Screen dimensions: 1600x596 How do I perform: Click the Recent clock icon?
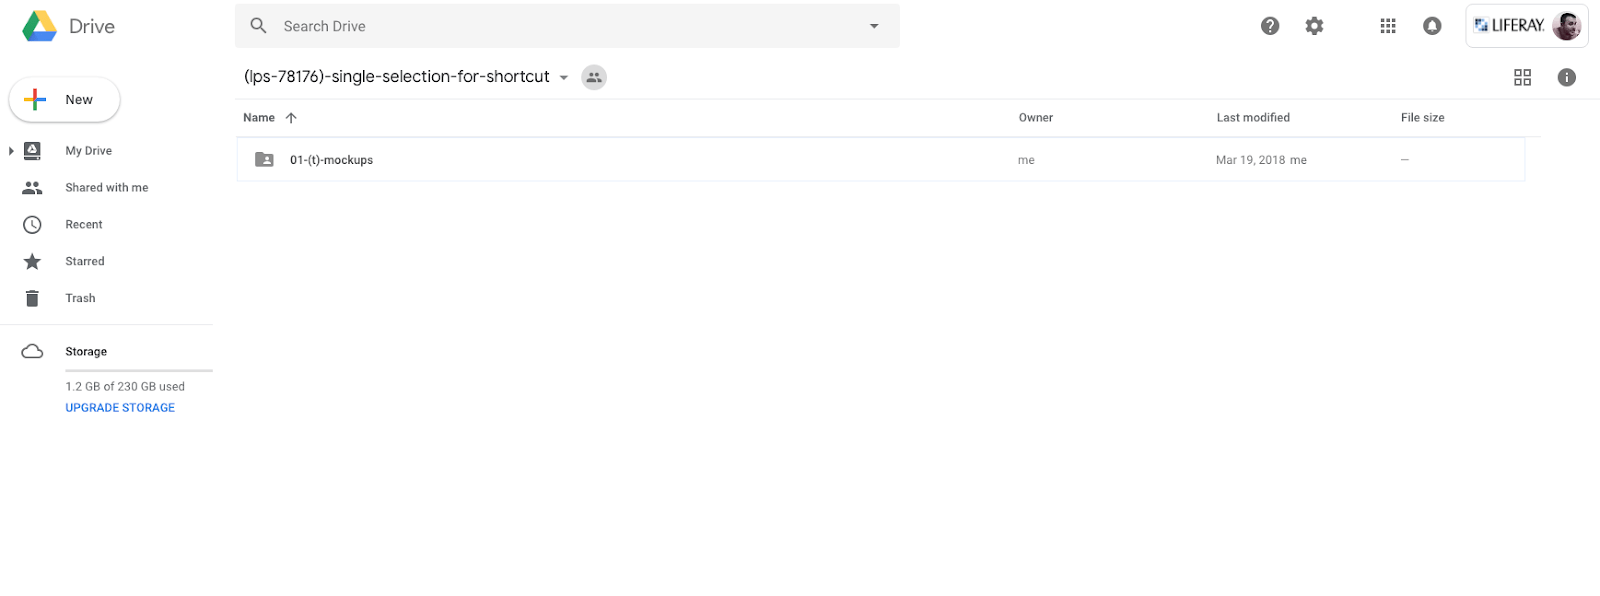32,225
